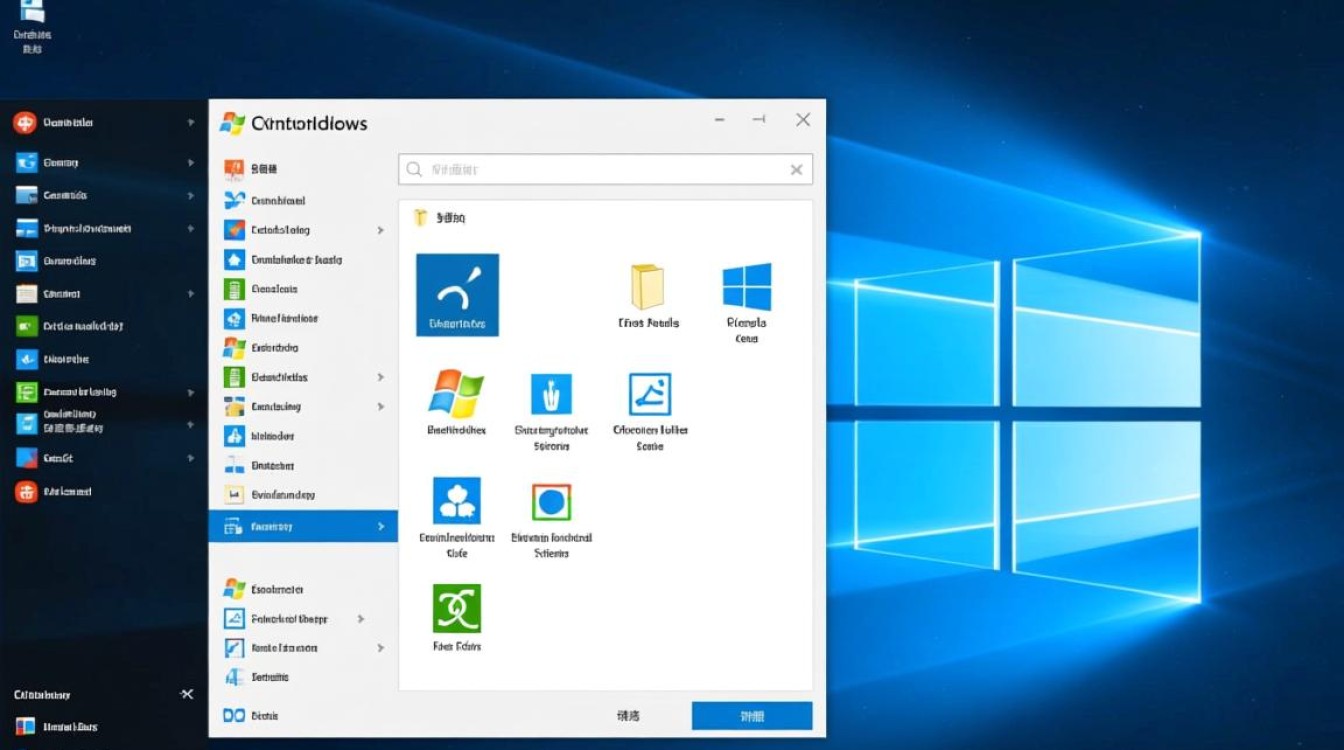Click the plain text button beside the blue button
The image size is (1344, 750).
(629, 716)
